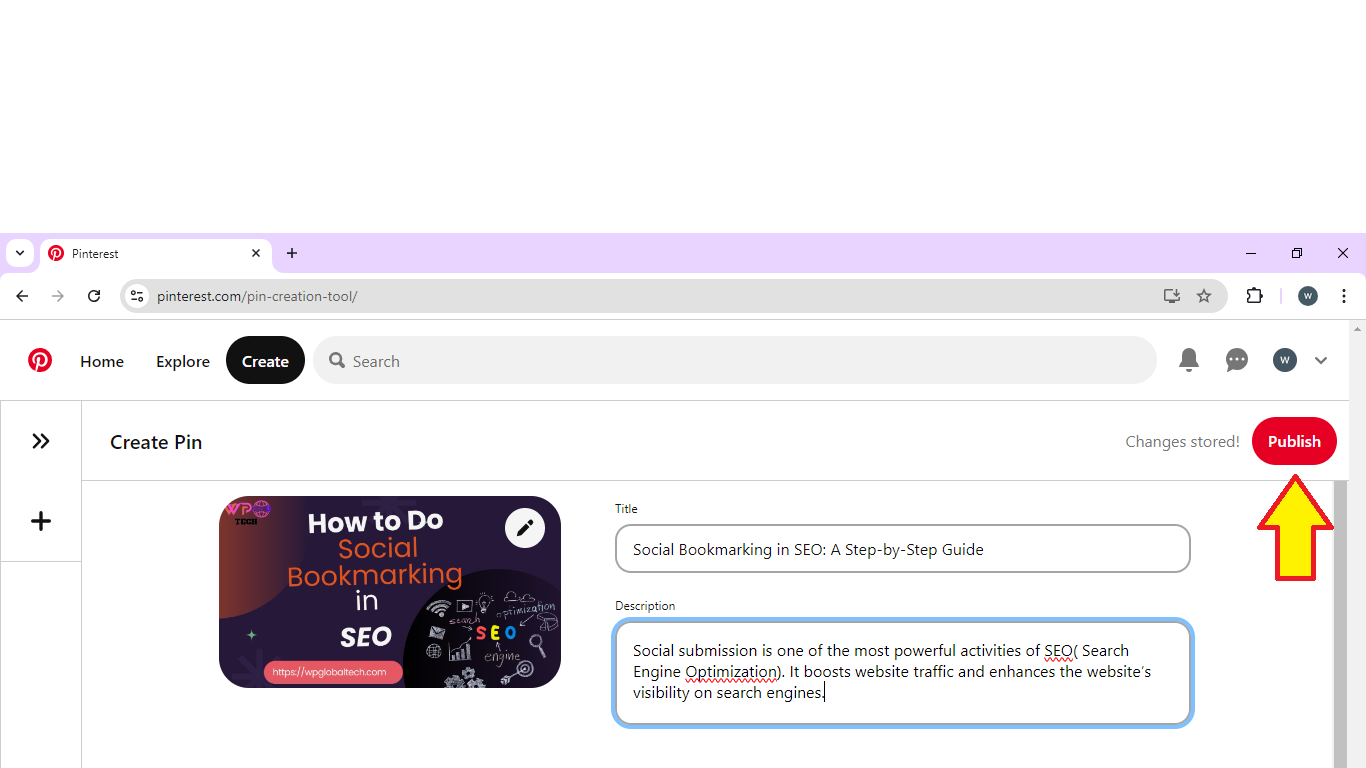The height and width of the screenshot is (768, 1366).
Task: Minimize the browser window
Action: pyautogui.click(x=1251, y=253)
